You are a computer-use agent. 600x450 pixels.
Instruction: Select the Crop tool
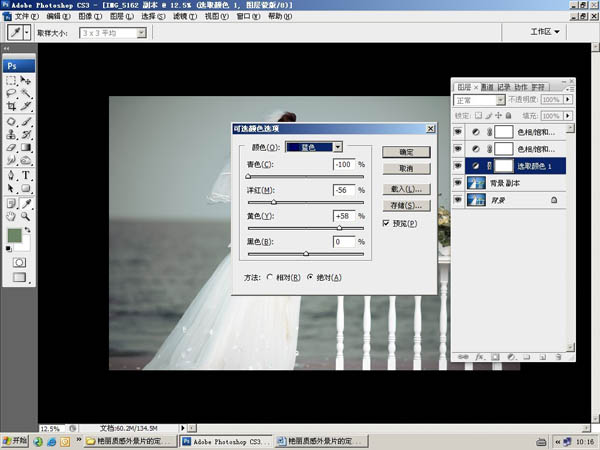pos(11,106)
